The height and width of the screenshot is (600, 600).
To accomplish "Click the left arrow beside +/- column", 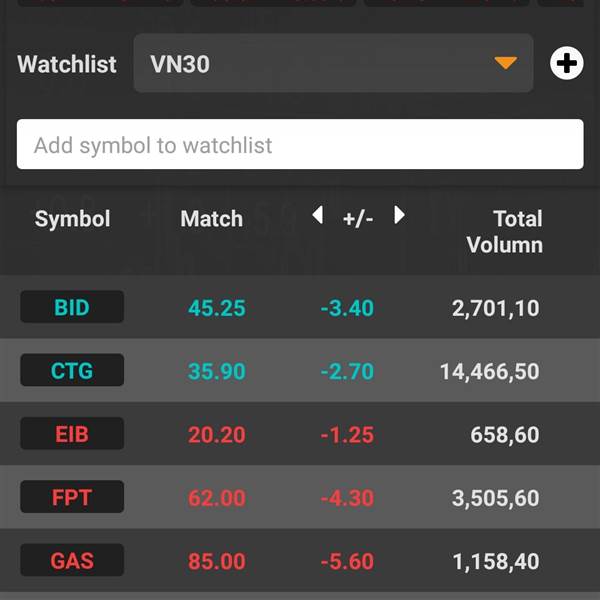I will (318, 215).
